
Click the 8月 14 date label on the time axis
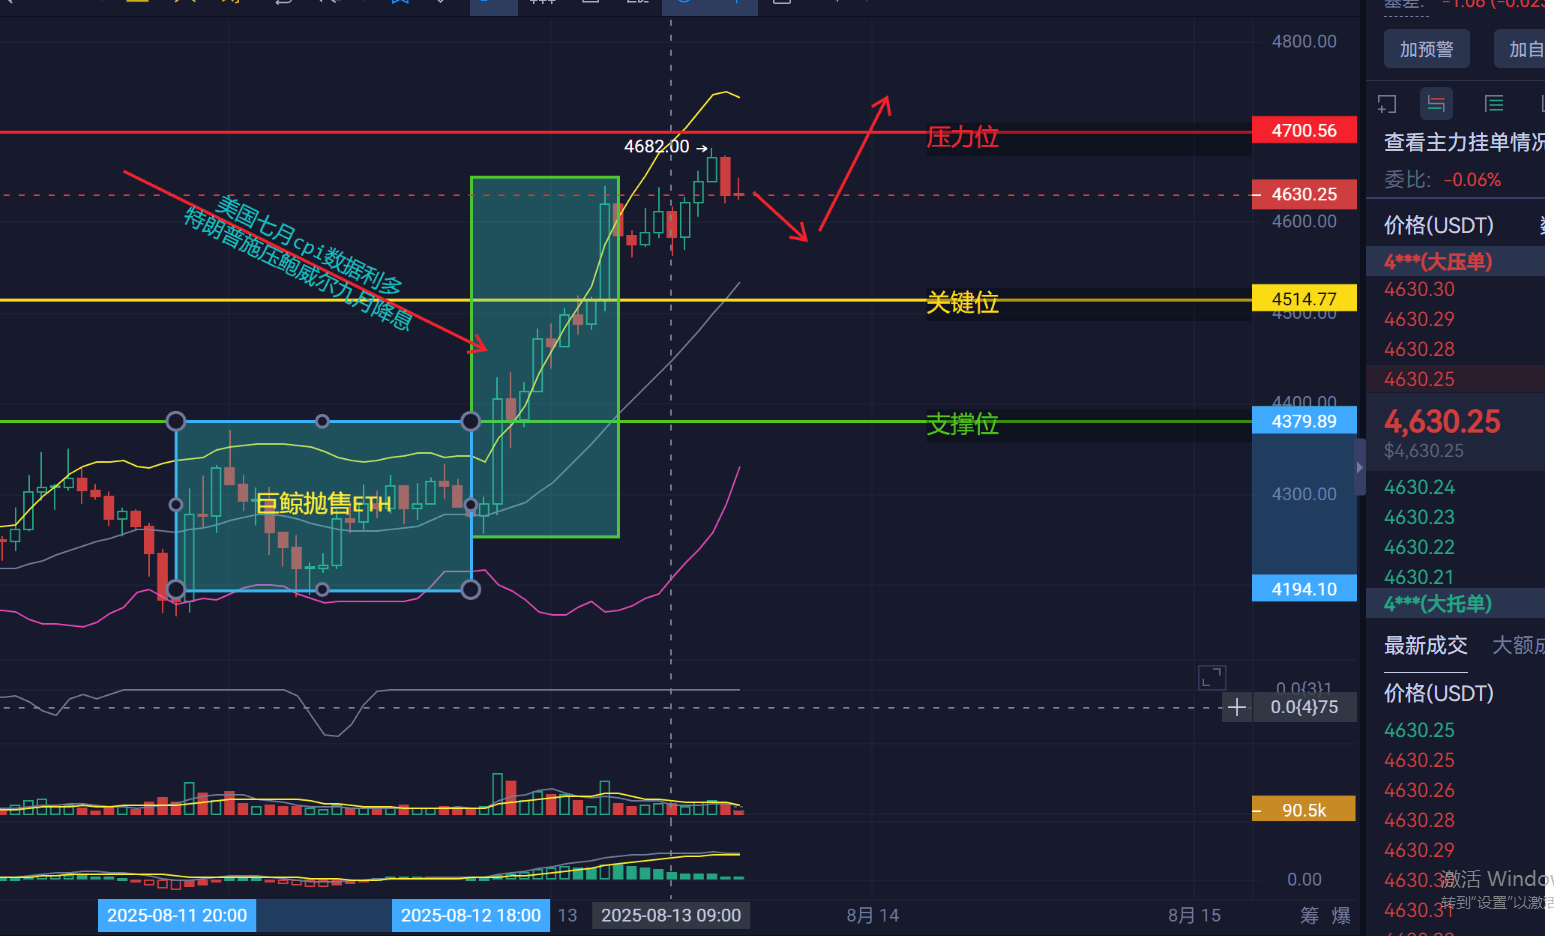click(x=872, y=915)
